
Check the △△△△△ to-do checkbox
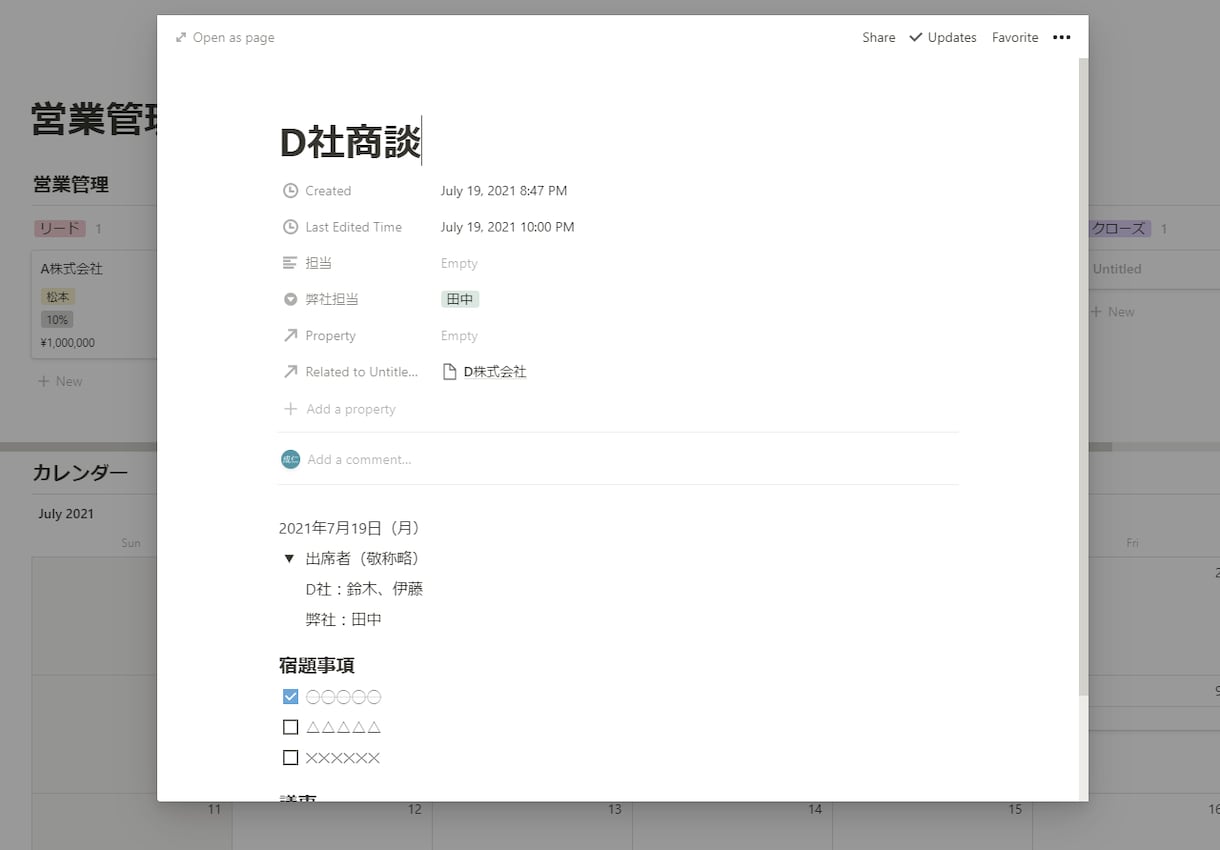[x=291, y=727]
